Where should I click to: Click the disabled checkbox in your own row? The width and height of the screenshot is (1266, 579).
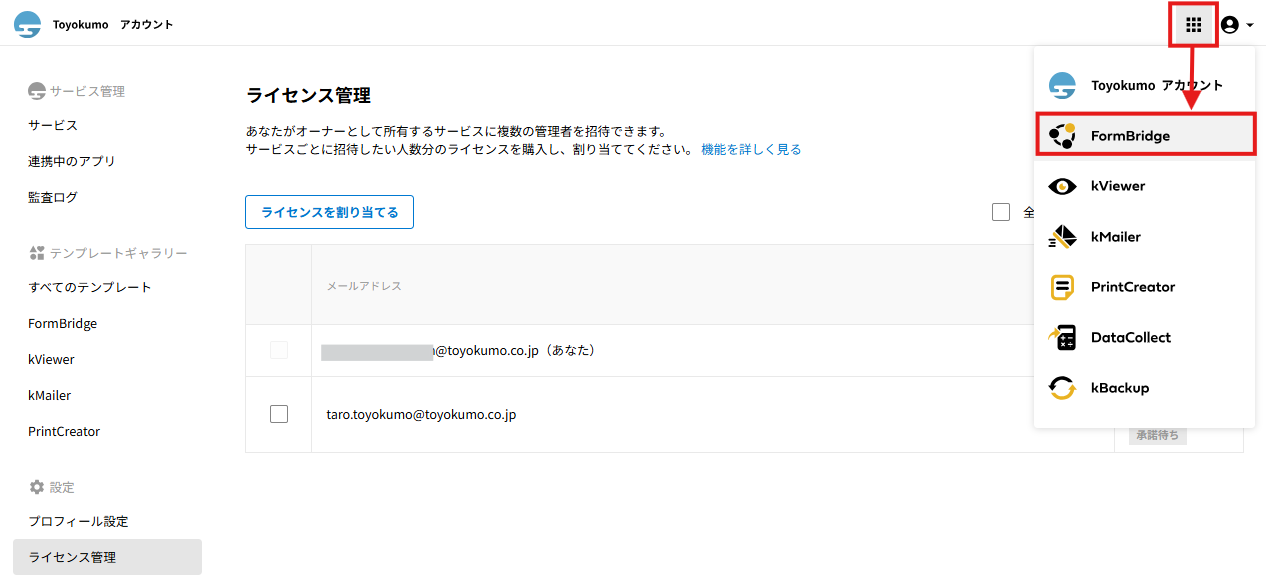(x=279, y=351)
